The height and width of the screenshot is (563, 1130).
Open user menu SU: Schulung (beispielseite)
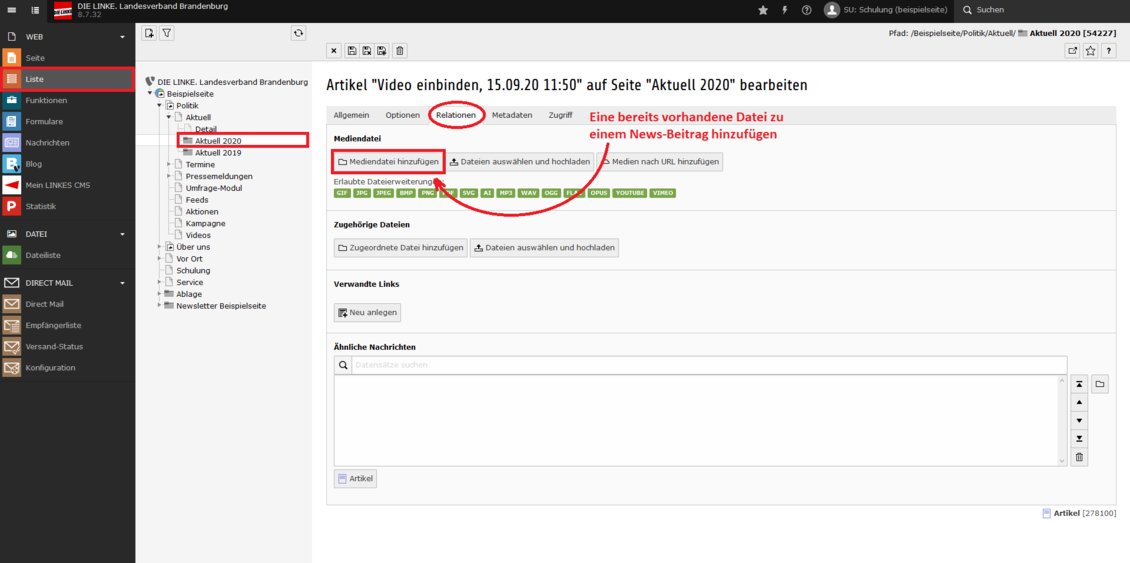pos(886,10)
